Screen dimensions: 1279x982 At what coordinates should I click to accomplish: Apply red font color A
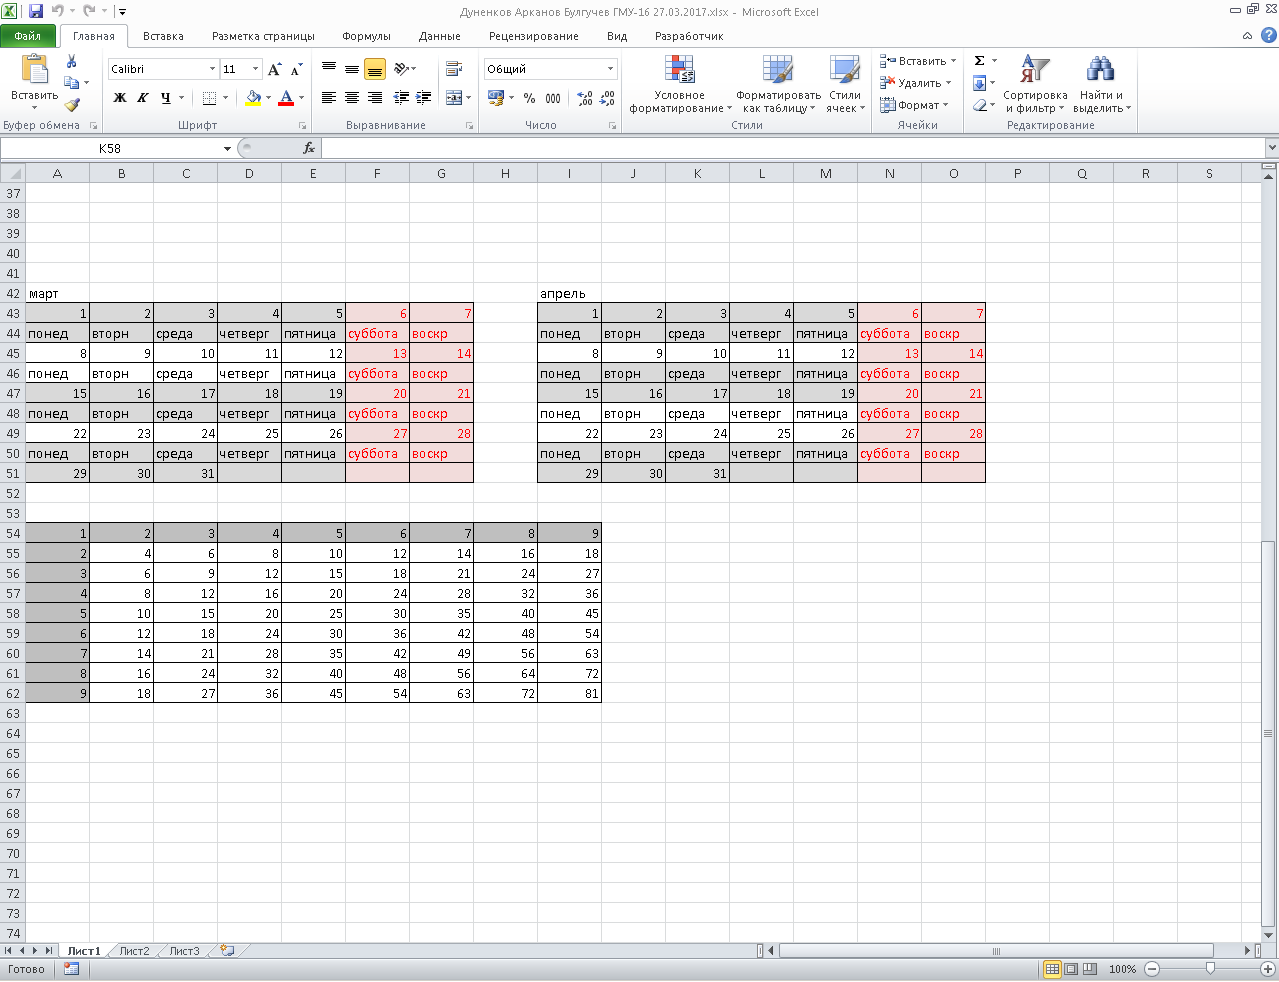coord(286,98)
